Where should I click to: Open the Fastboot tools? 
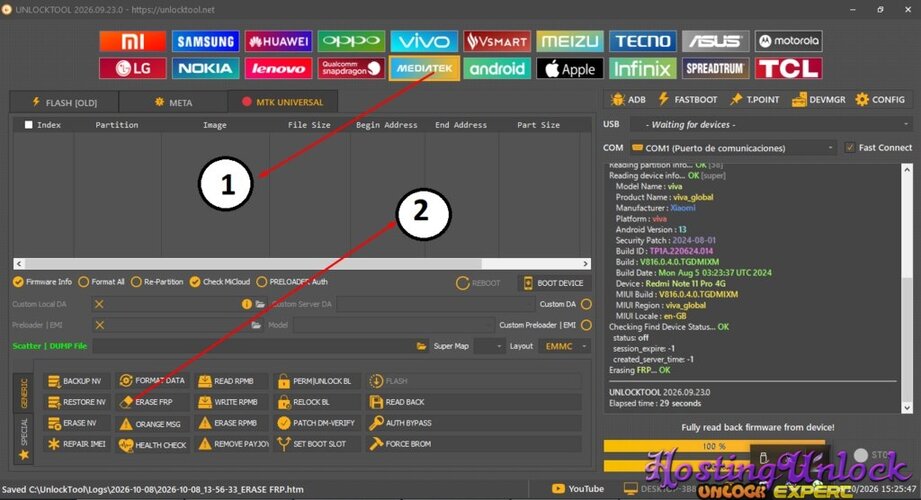coord(687,99)
